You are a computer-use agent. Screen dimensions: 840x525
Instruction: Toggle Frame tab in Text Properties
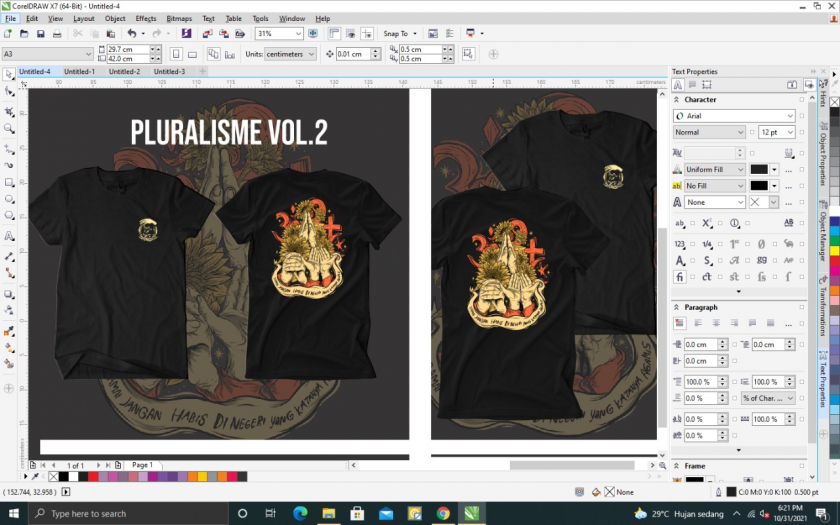pos(707,85)
